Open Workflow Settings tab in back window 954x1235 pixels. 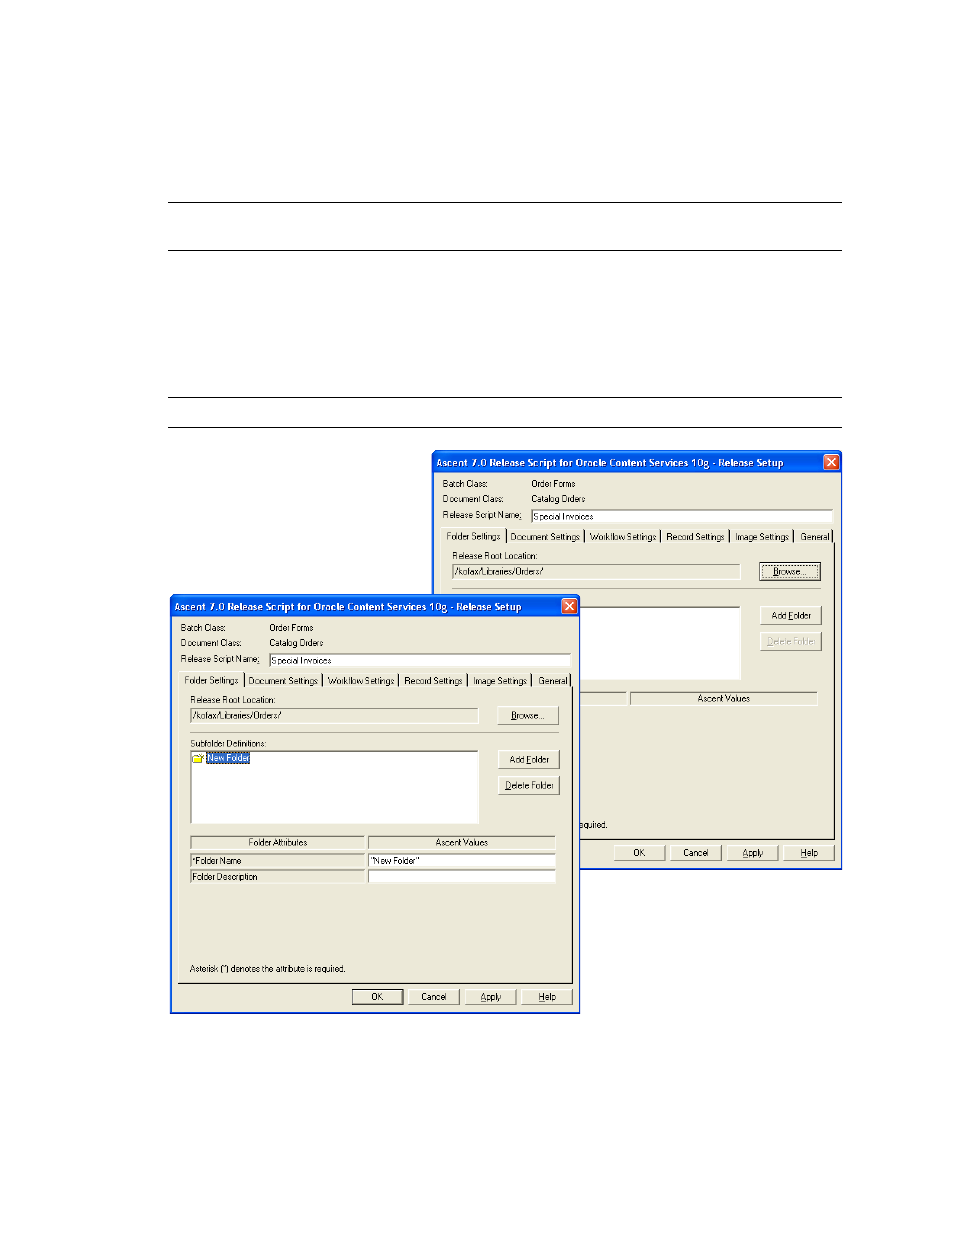[623, 537]
